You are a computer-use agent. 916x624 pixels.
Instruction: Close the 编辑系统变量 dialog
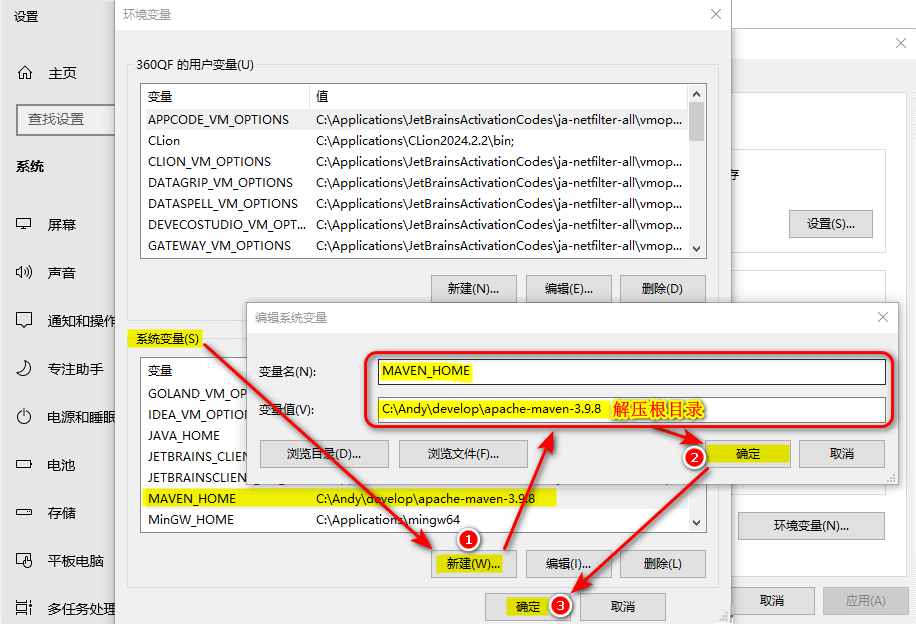point(882,317)
